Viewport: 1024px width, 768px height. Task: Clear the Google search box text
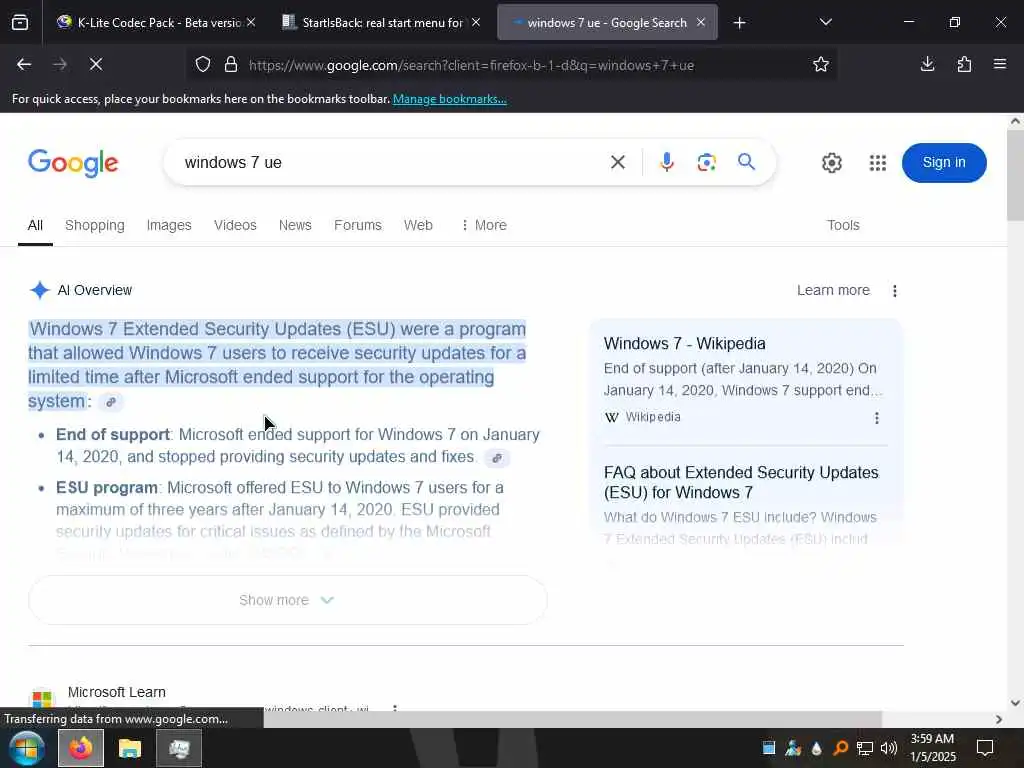pos(618,162)
